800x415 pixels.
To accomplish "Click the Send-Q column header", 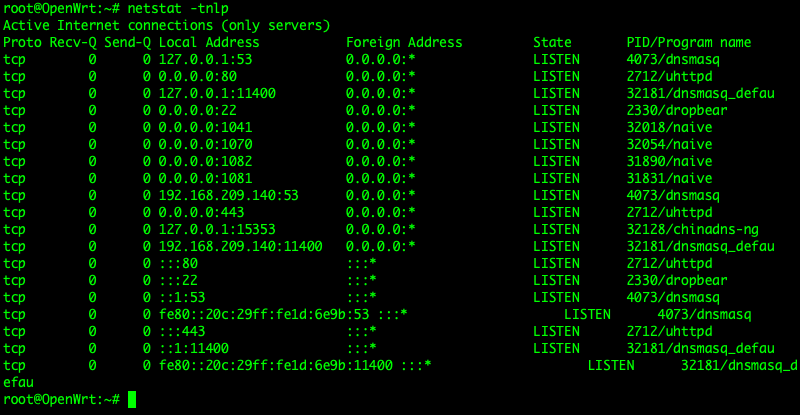I will click(127, 43).
